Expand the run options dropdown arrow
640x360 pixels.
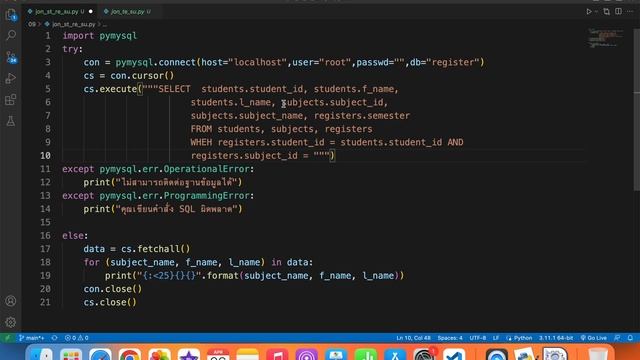coord(596,12)
